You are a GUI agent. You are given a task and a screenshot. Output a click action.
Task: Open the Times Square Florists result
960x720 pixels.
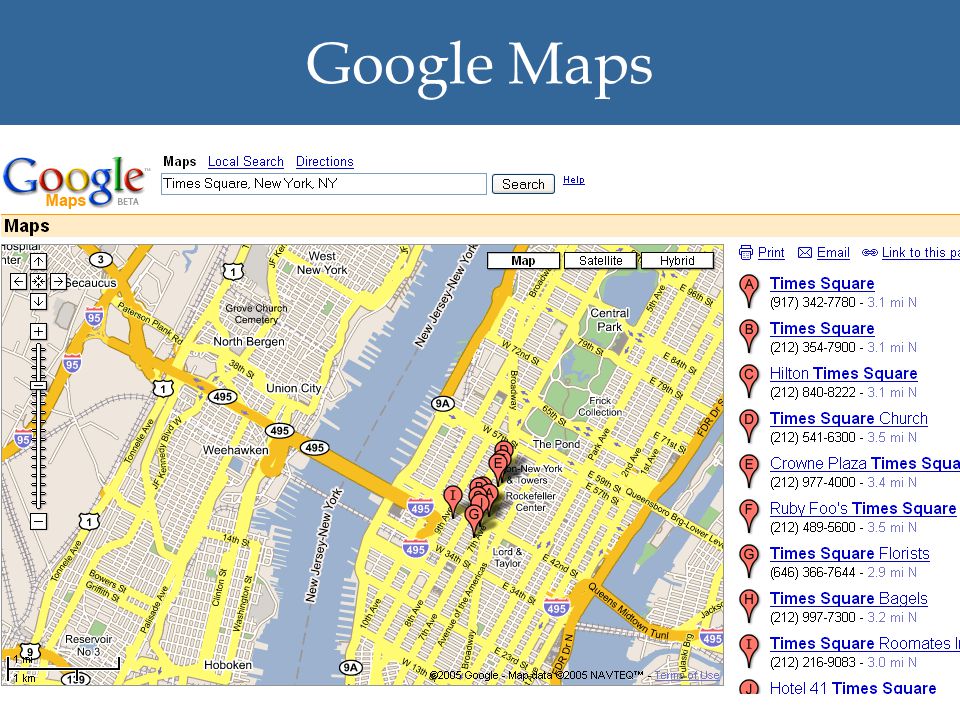(849, 553)
